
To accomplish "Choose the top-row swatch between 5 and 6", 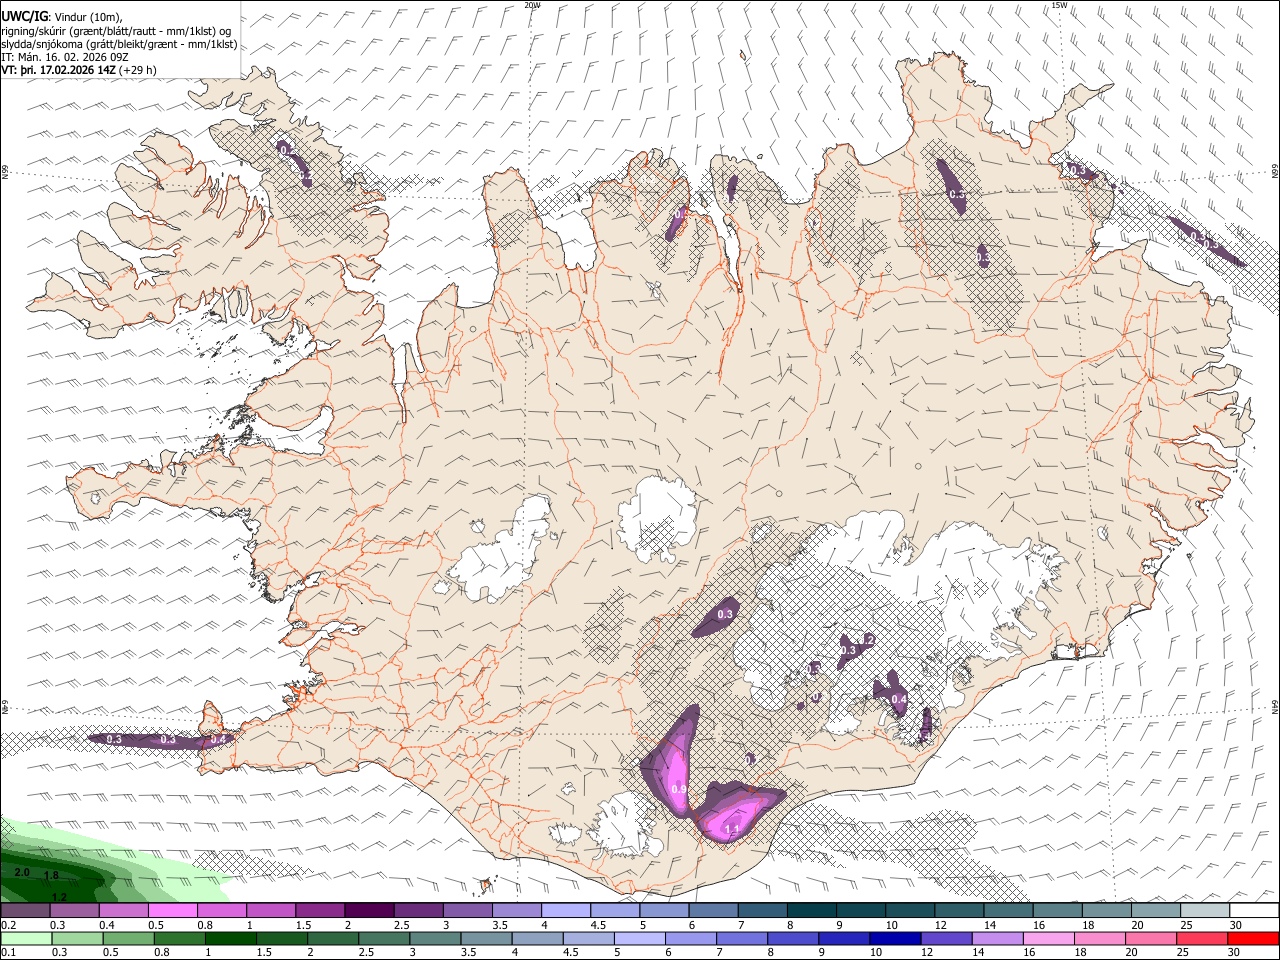I will (664, 910).
